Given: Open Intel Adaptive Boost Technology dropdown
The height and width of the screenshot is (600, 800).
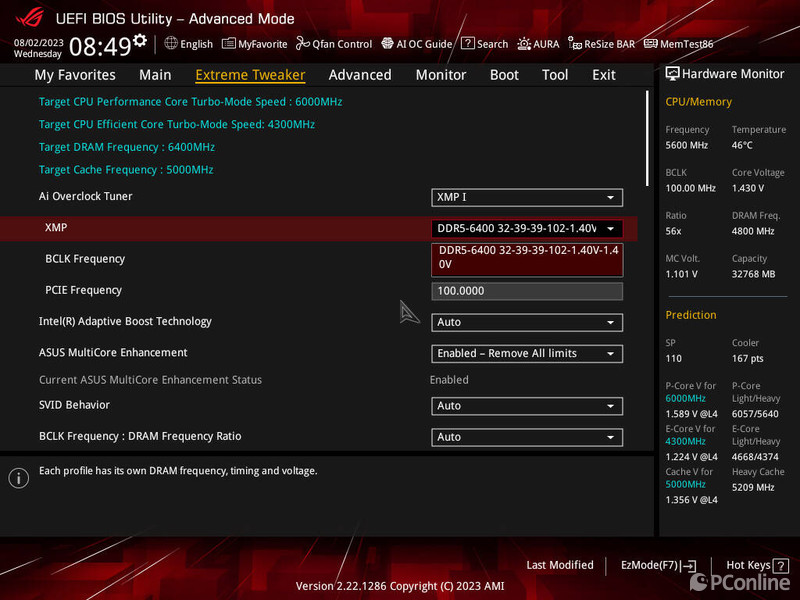Looking at the screenshot, I should click(x=527, y=322).
